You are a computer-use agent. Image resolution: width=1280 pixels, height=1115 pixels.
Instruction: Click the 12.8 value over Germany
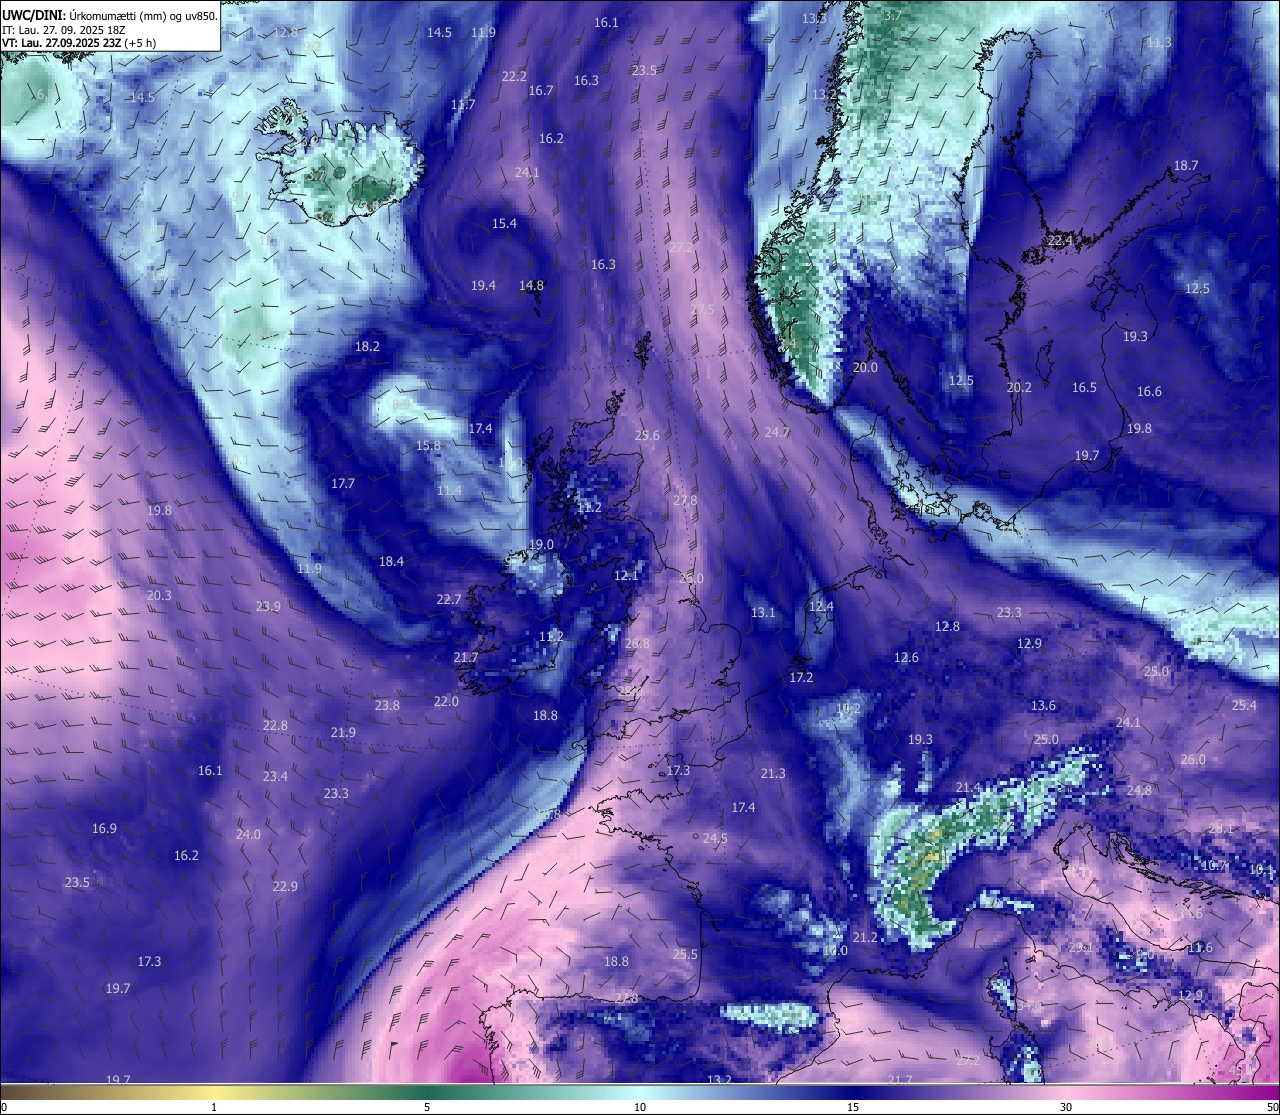pyautogui.click(x=947, y=627)
